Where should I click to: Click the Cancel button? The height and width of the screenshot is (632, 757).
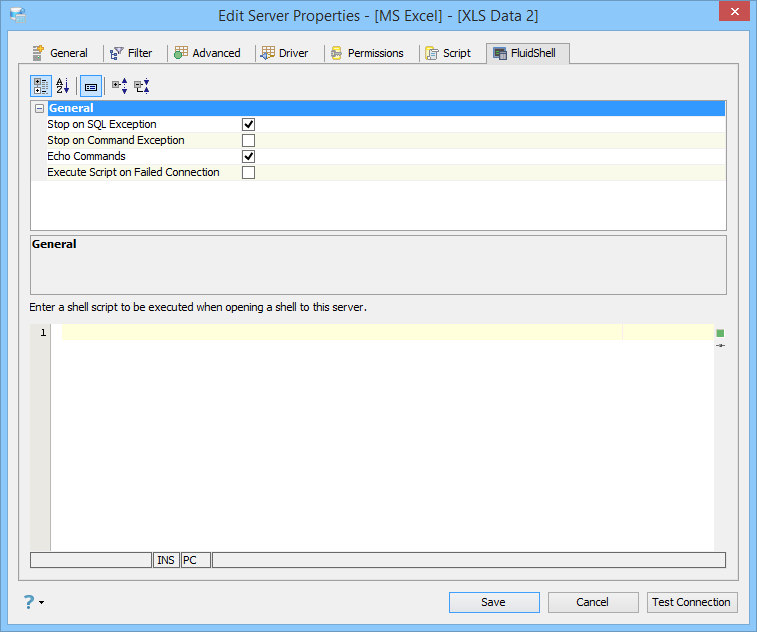point(593,602)
